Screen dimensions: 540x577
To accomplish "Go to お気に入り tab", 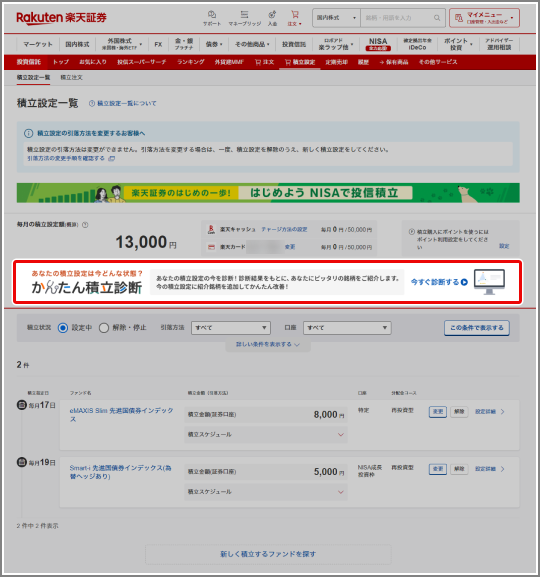I will pos(93,62).
